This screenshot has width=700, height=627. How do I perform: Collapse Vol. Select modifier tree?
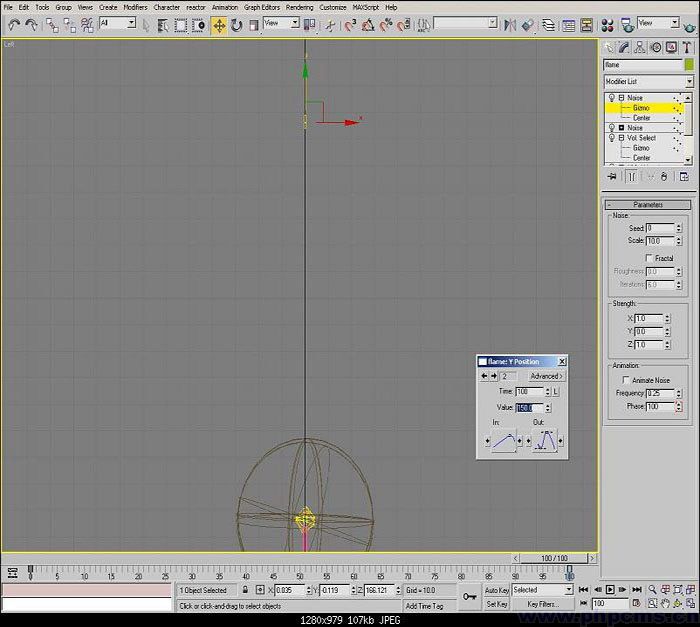pos(621,138)
